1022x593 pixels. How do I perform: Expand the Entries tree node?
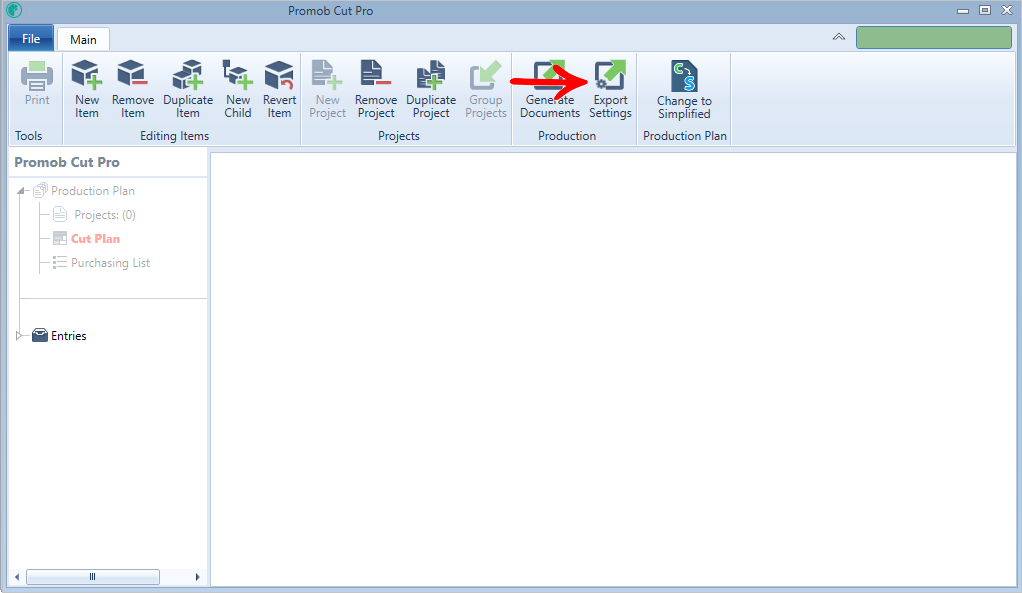coord(19,336)
